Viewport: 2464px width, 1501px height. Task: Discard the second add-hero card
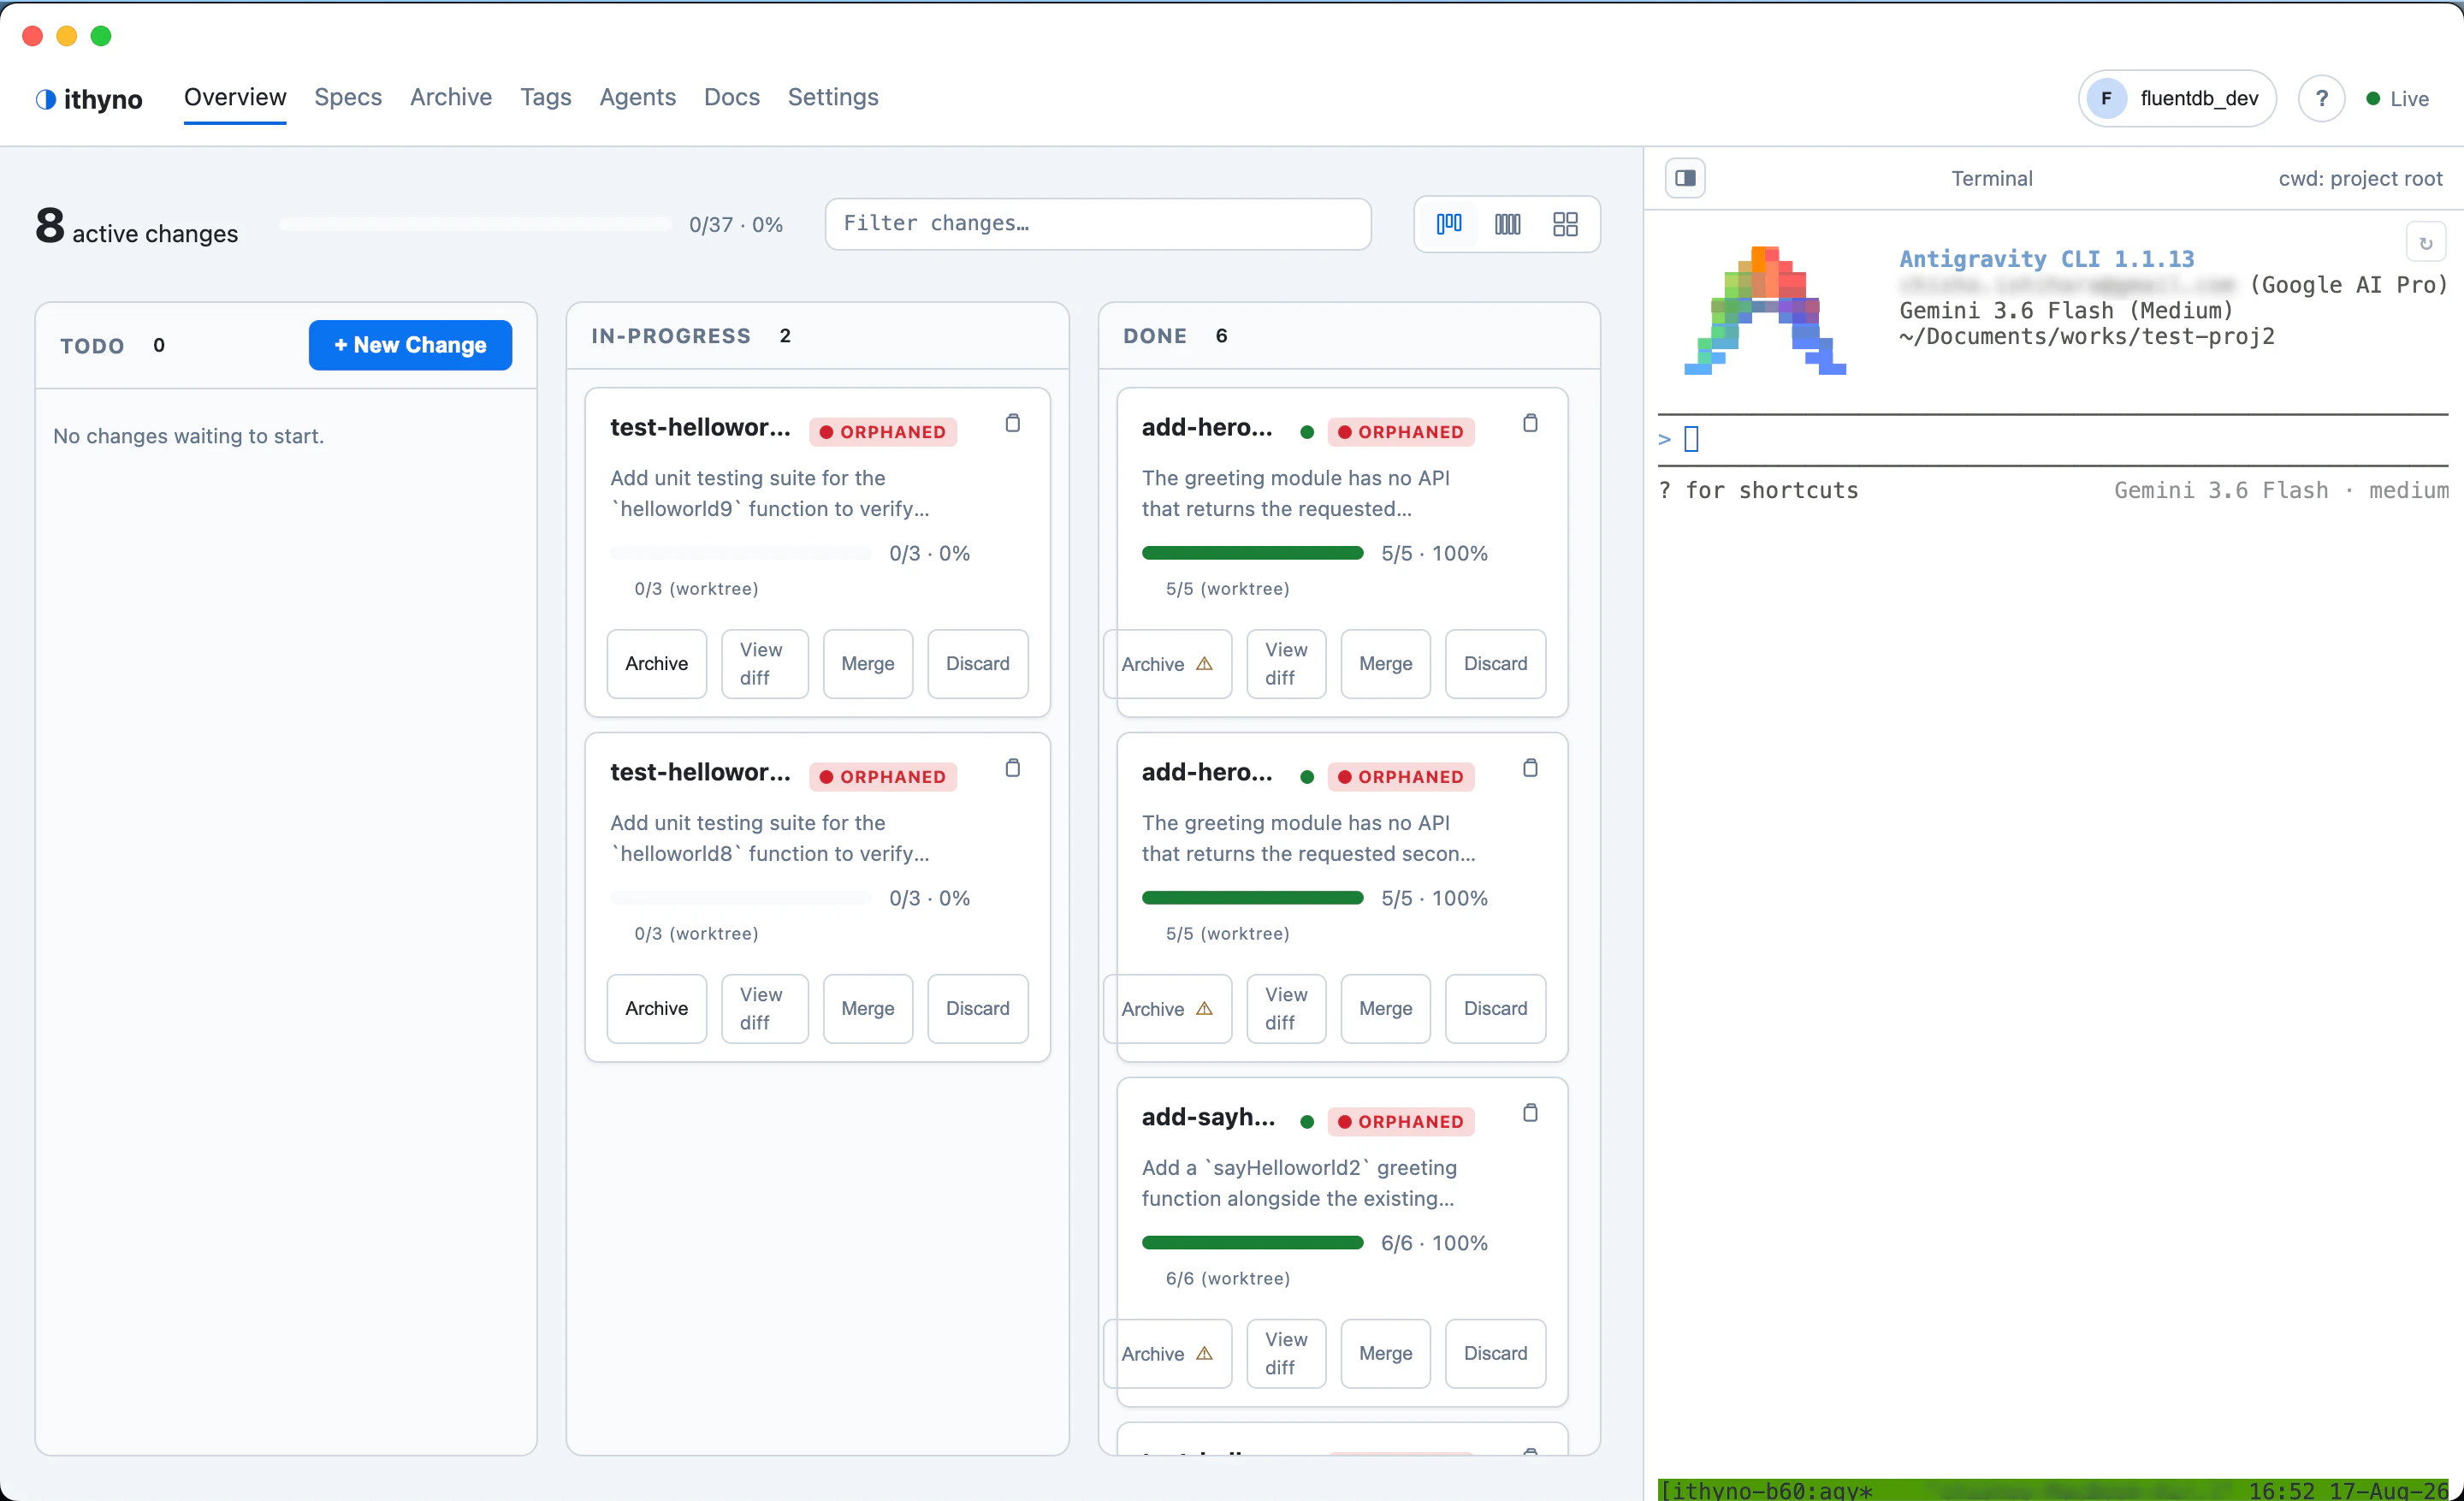tap(1495, 1008)
